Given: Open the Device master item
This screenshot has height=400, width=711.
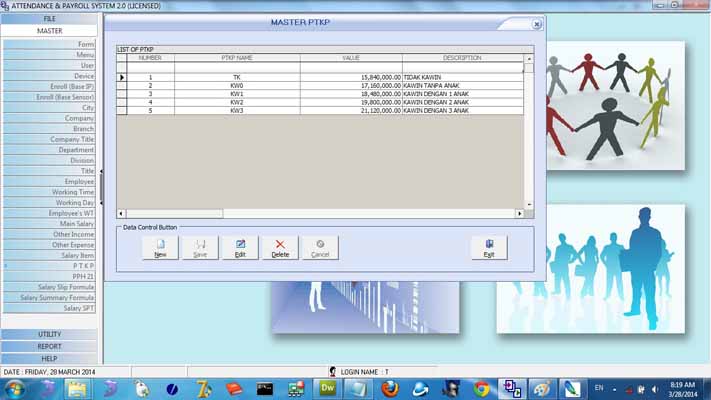Looking at the screenshot, I should (49, 76).
